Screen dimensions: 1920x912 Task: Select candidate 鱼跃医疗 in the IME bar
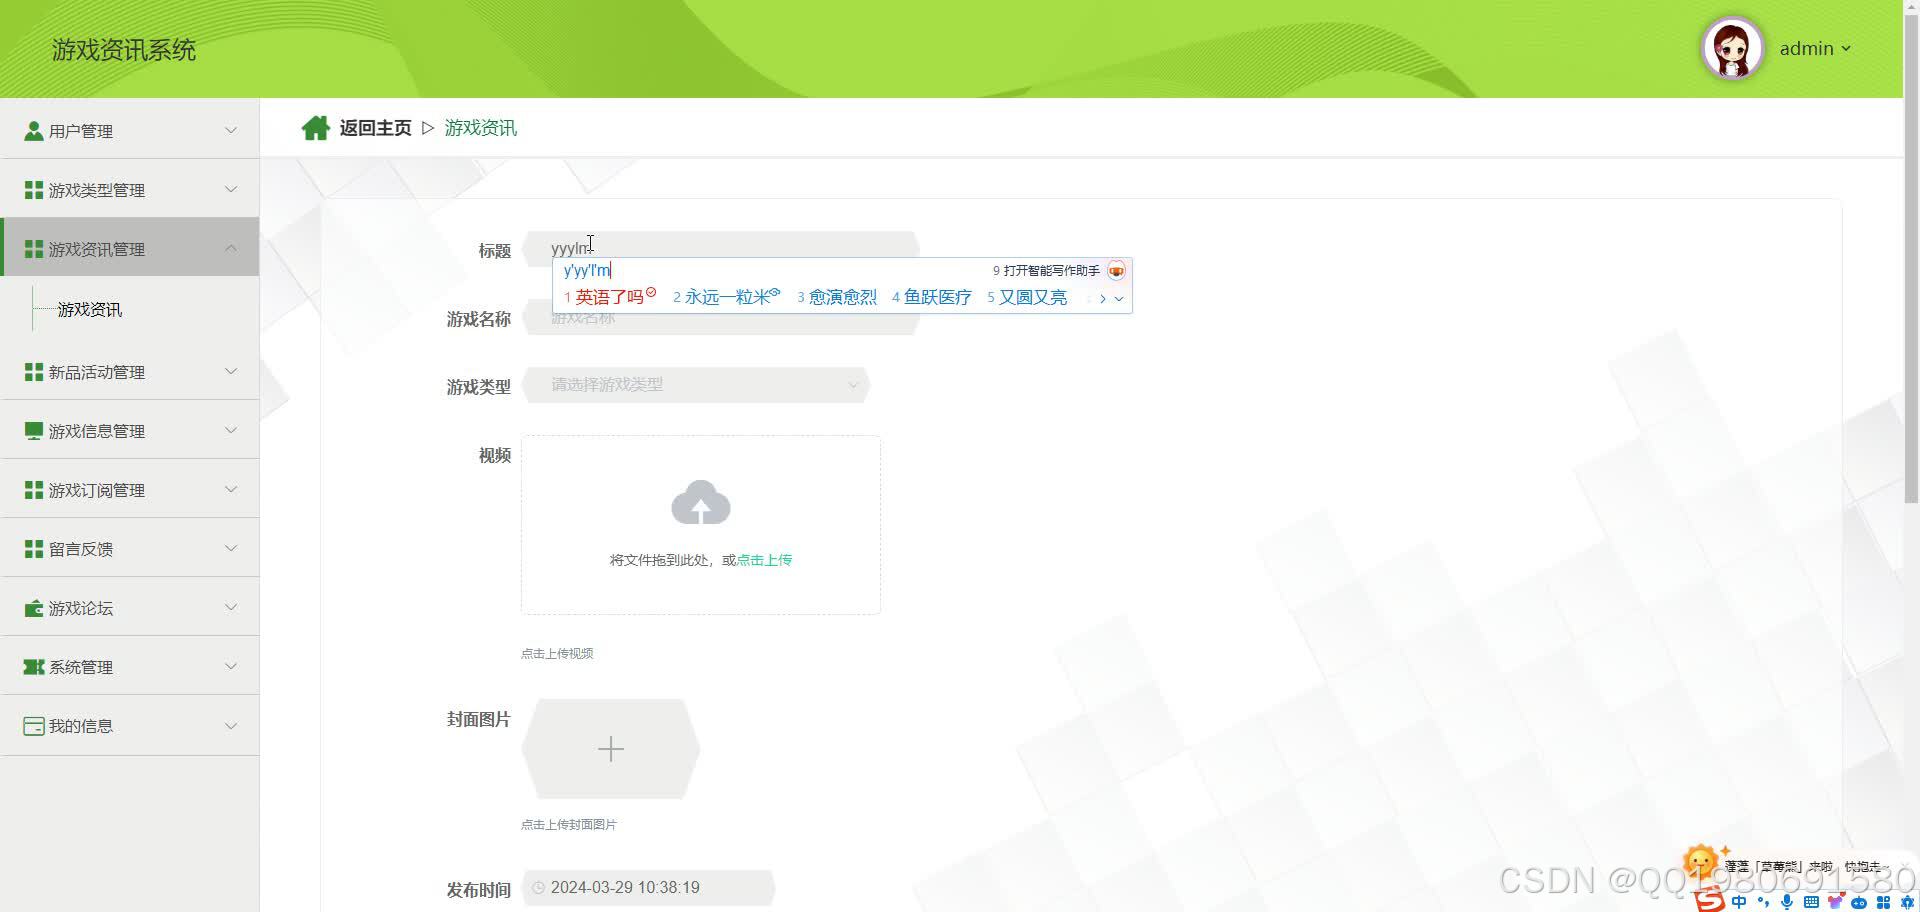(x=936, y=296)
